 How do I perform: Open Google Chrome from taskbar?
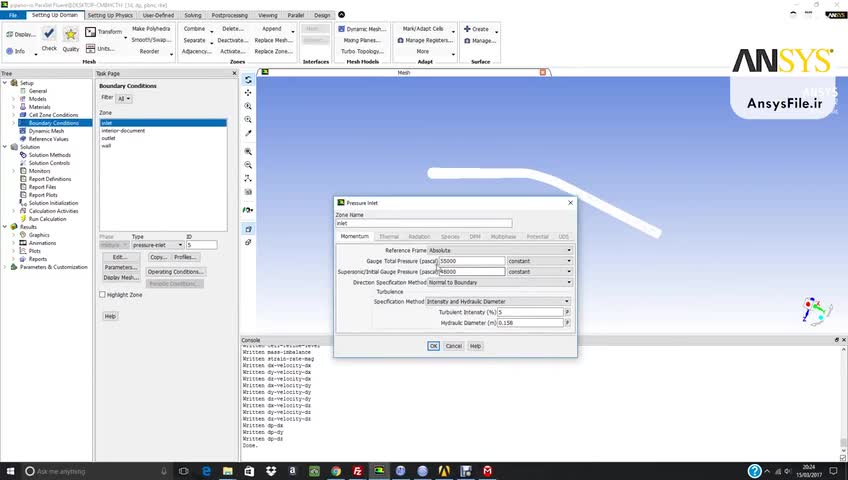(x=336, y=471)
